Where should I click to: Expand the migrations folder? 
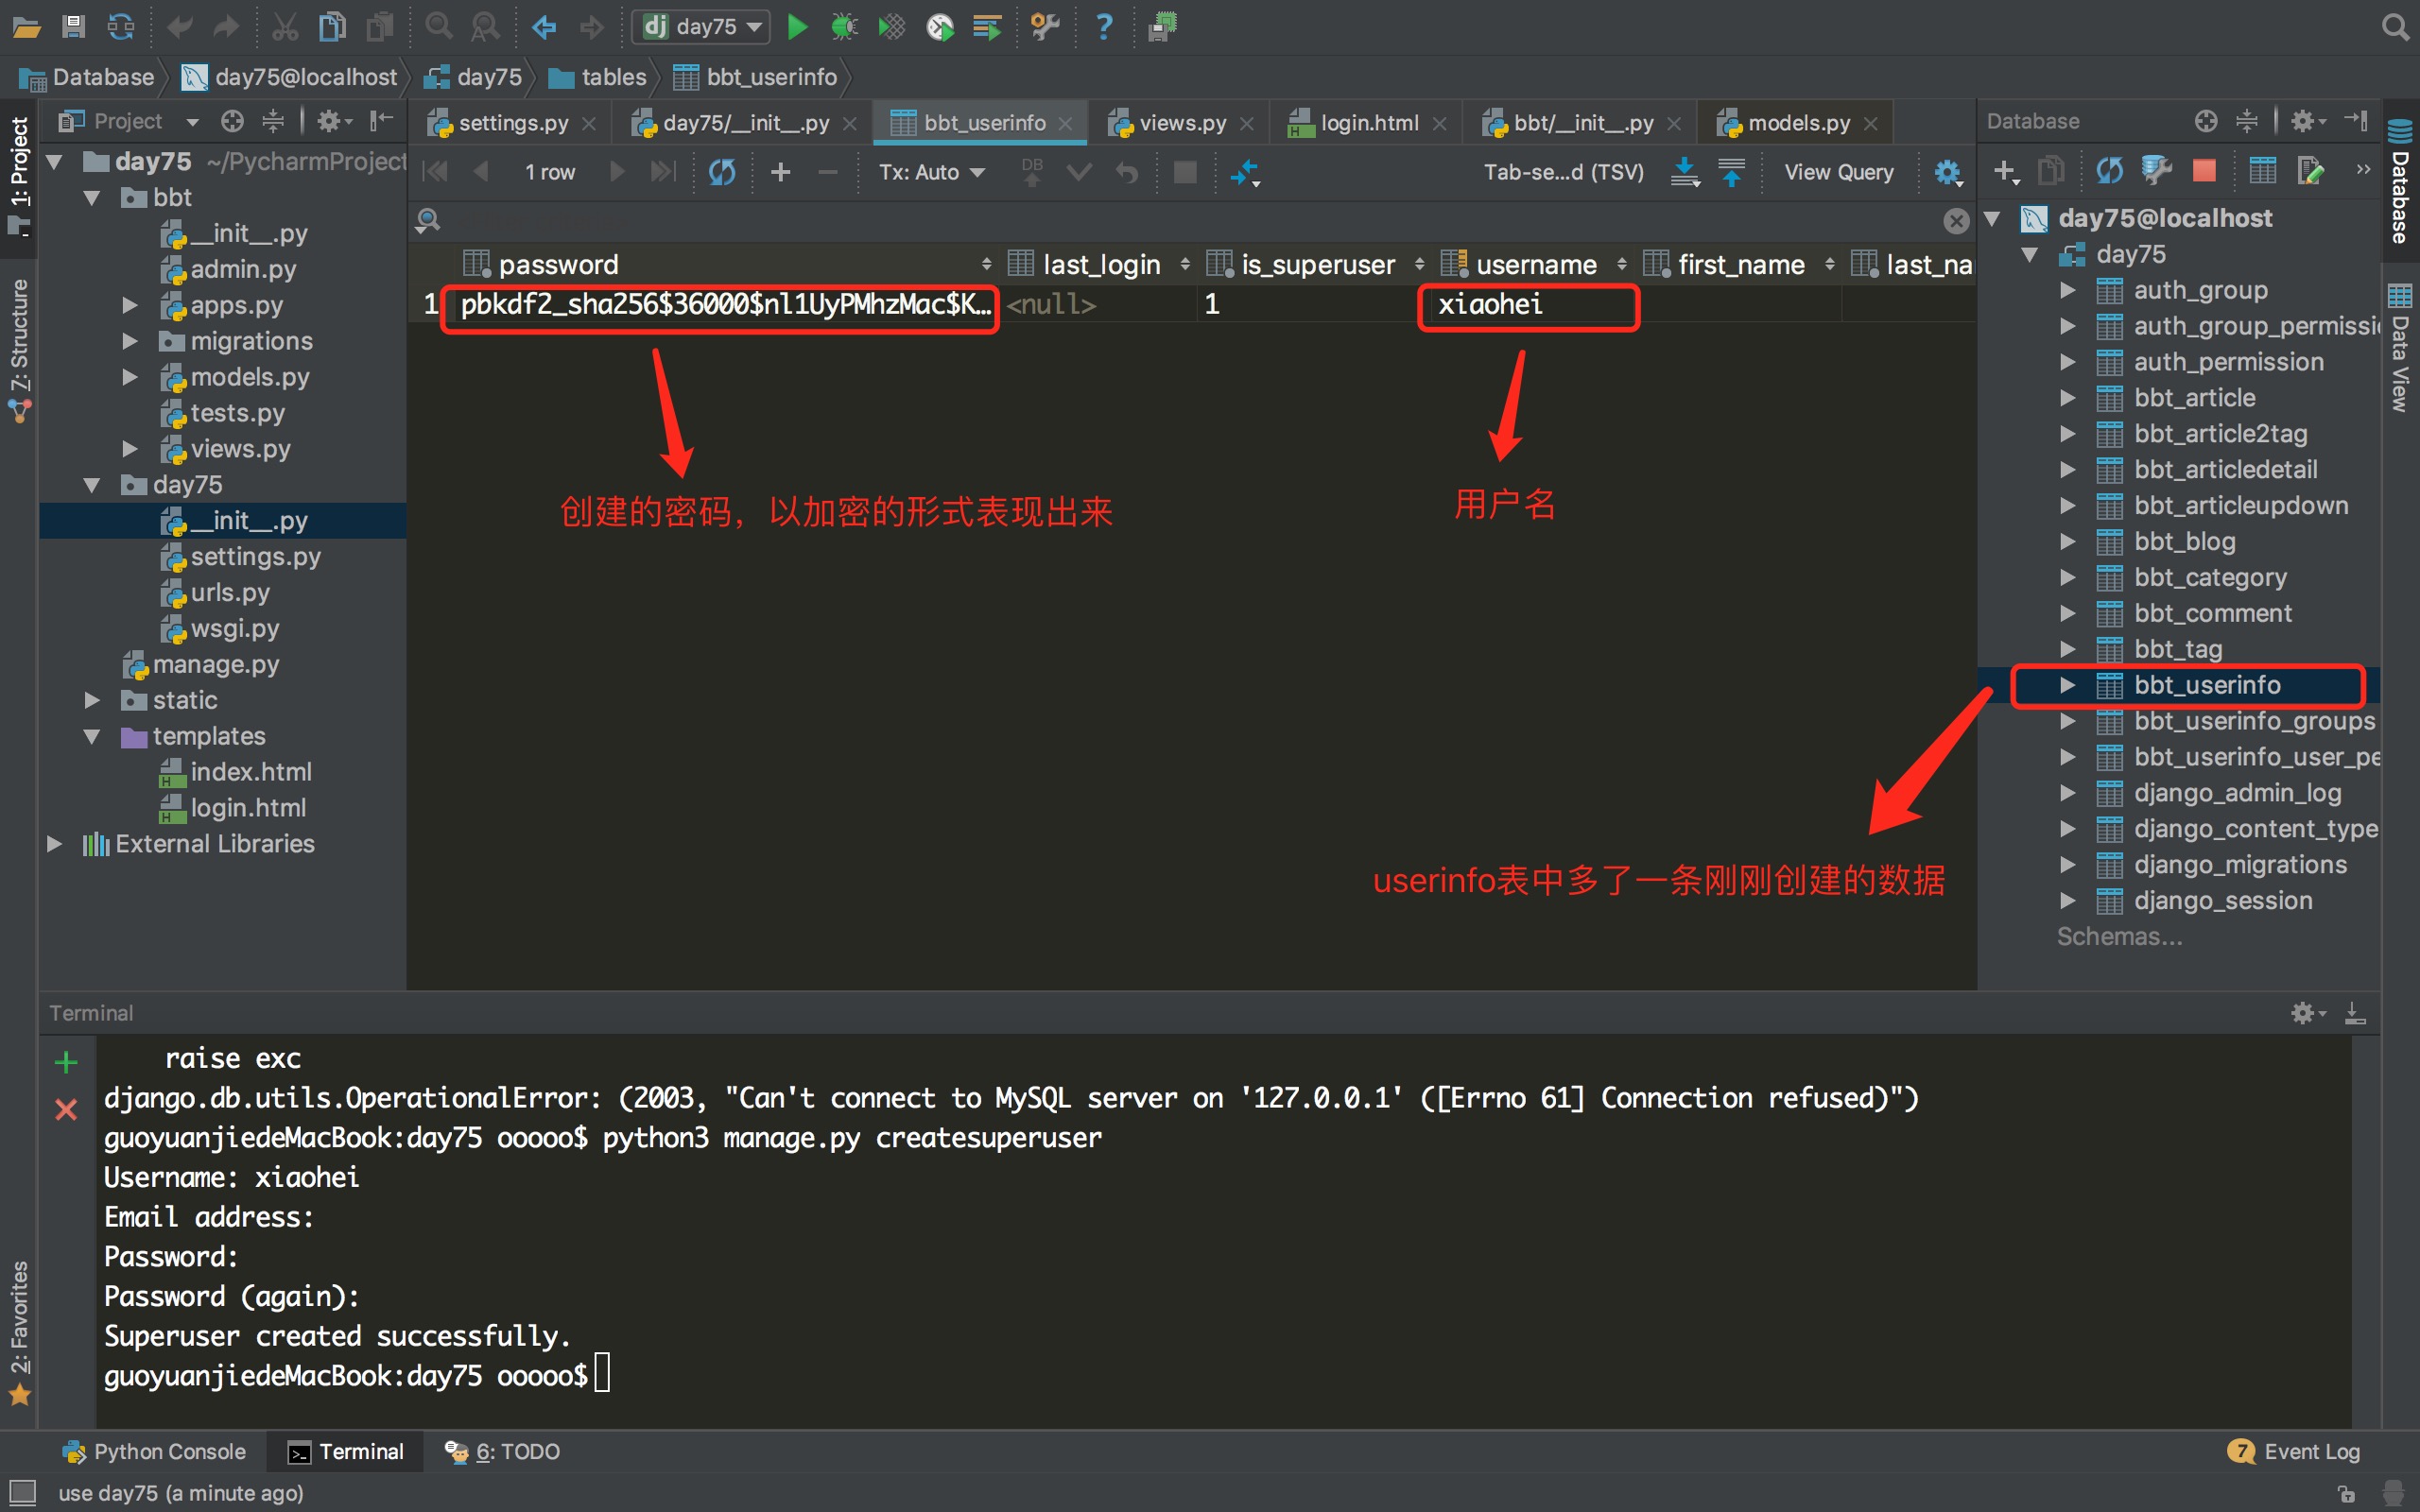click(130, 341)
